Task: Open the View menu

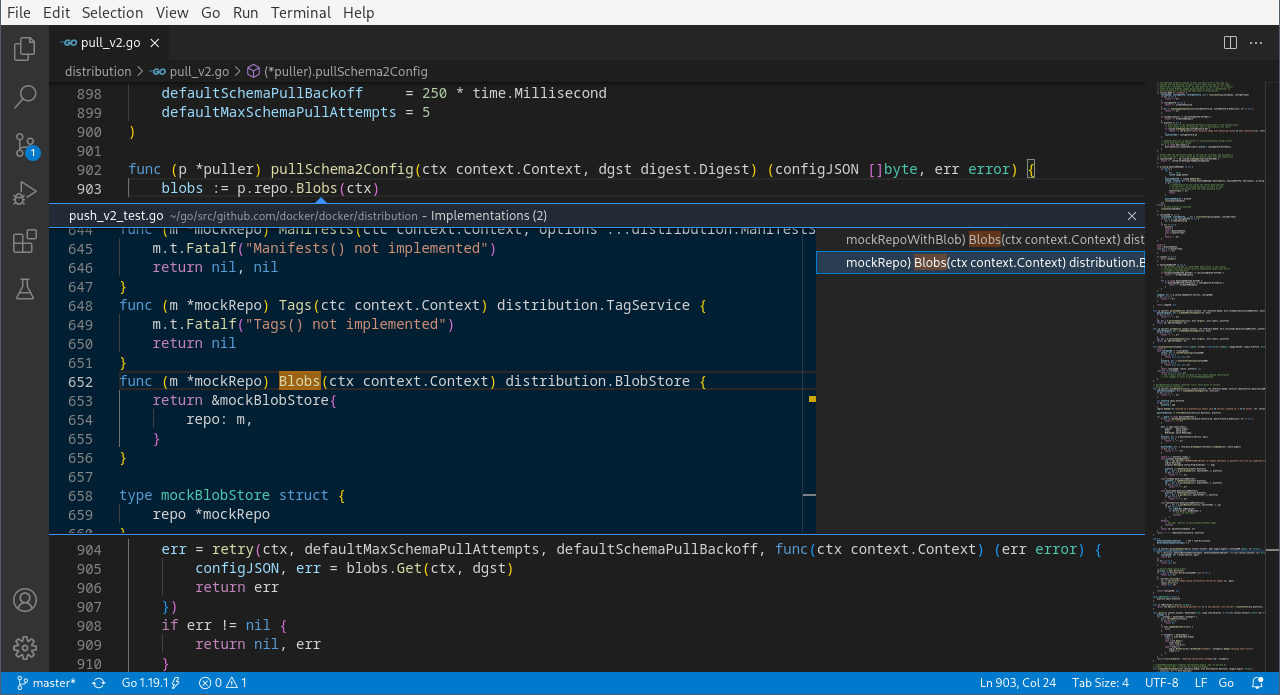Action: pos(172,12)
